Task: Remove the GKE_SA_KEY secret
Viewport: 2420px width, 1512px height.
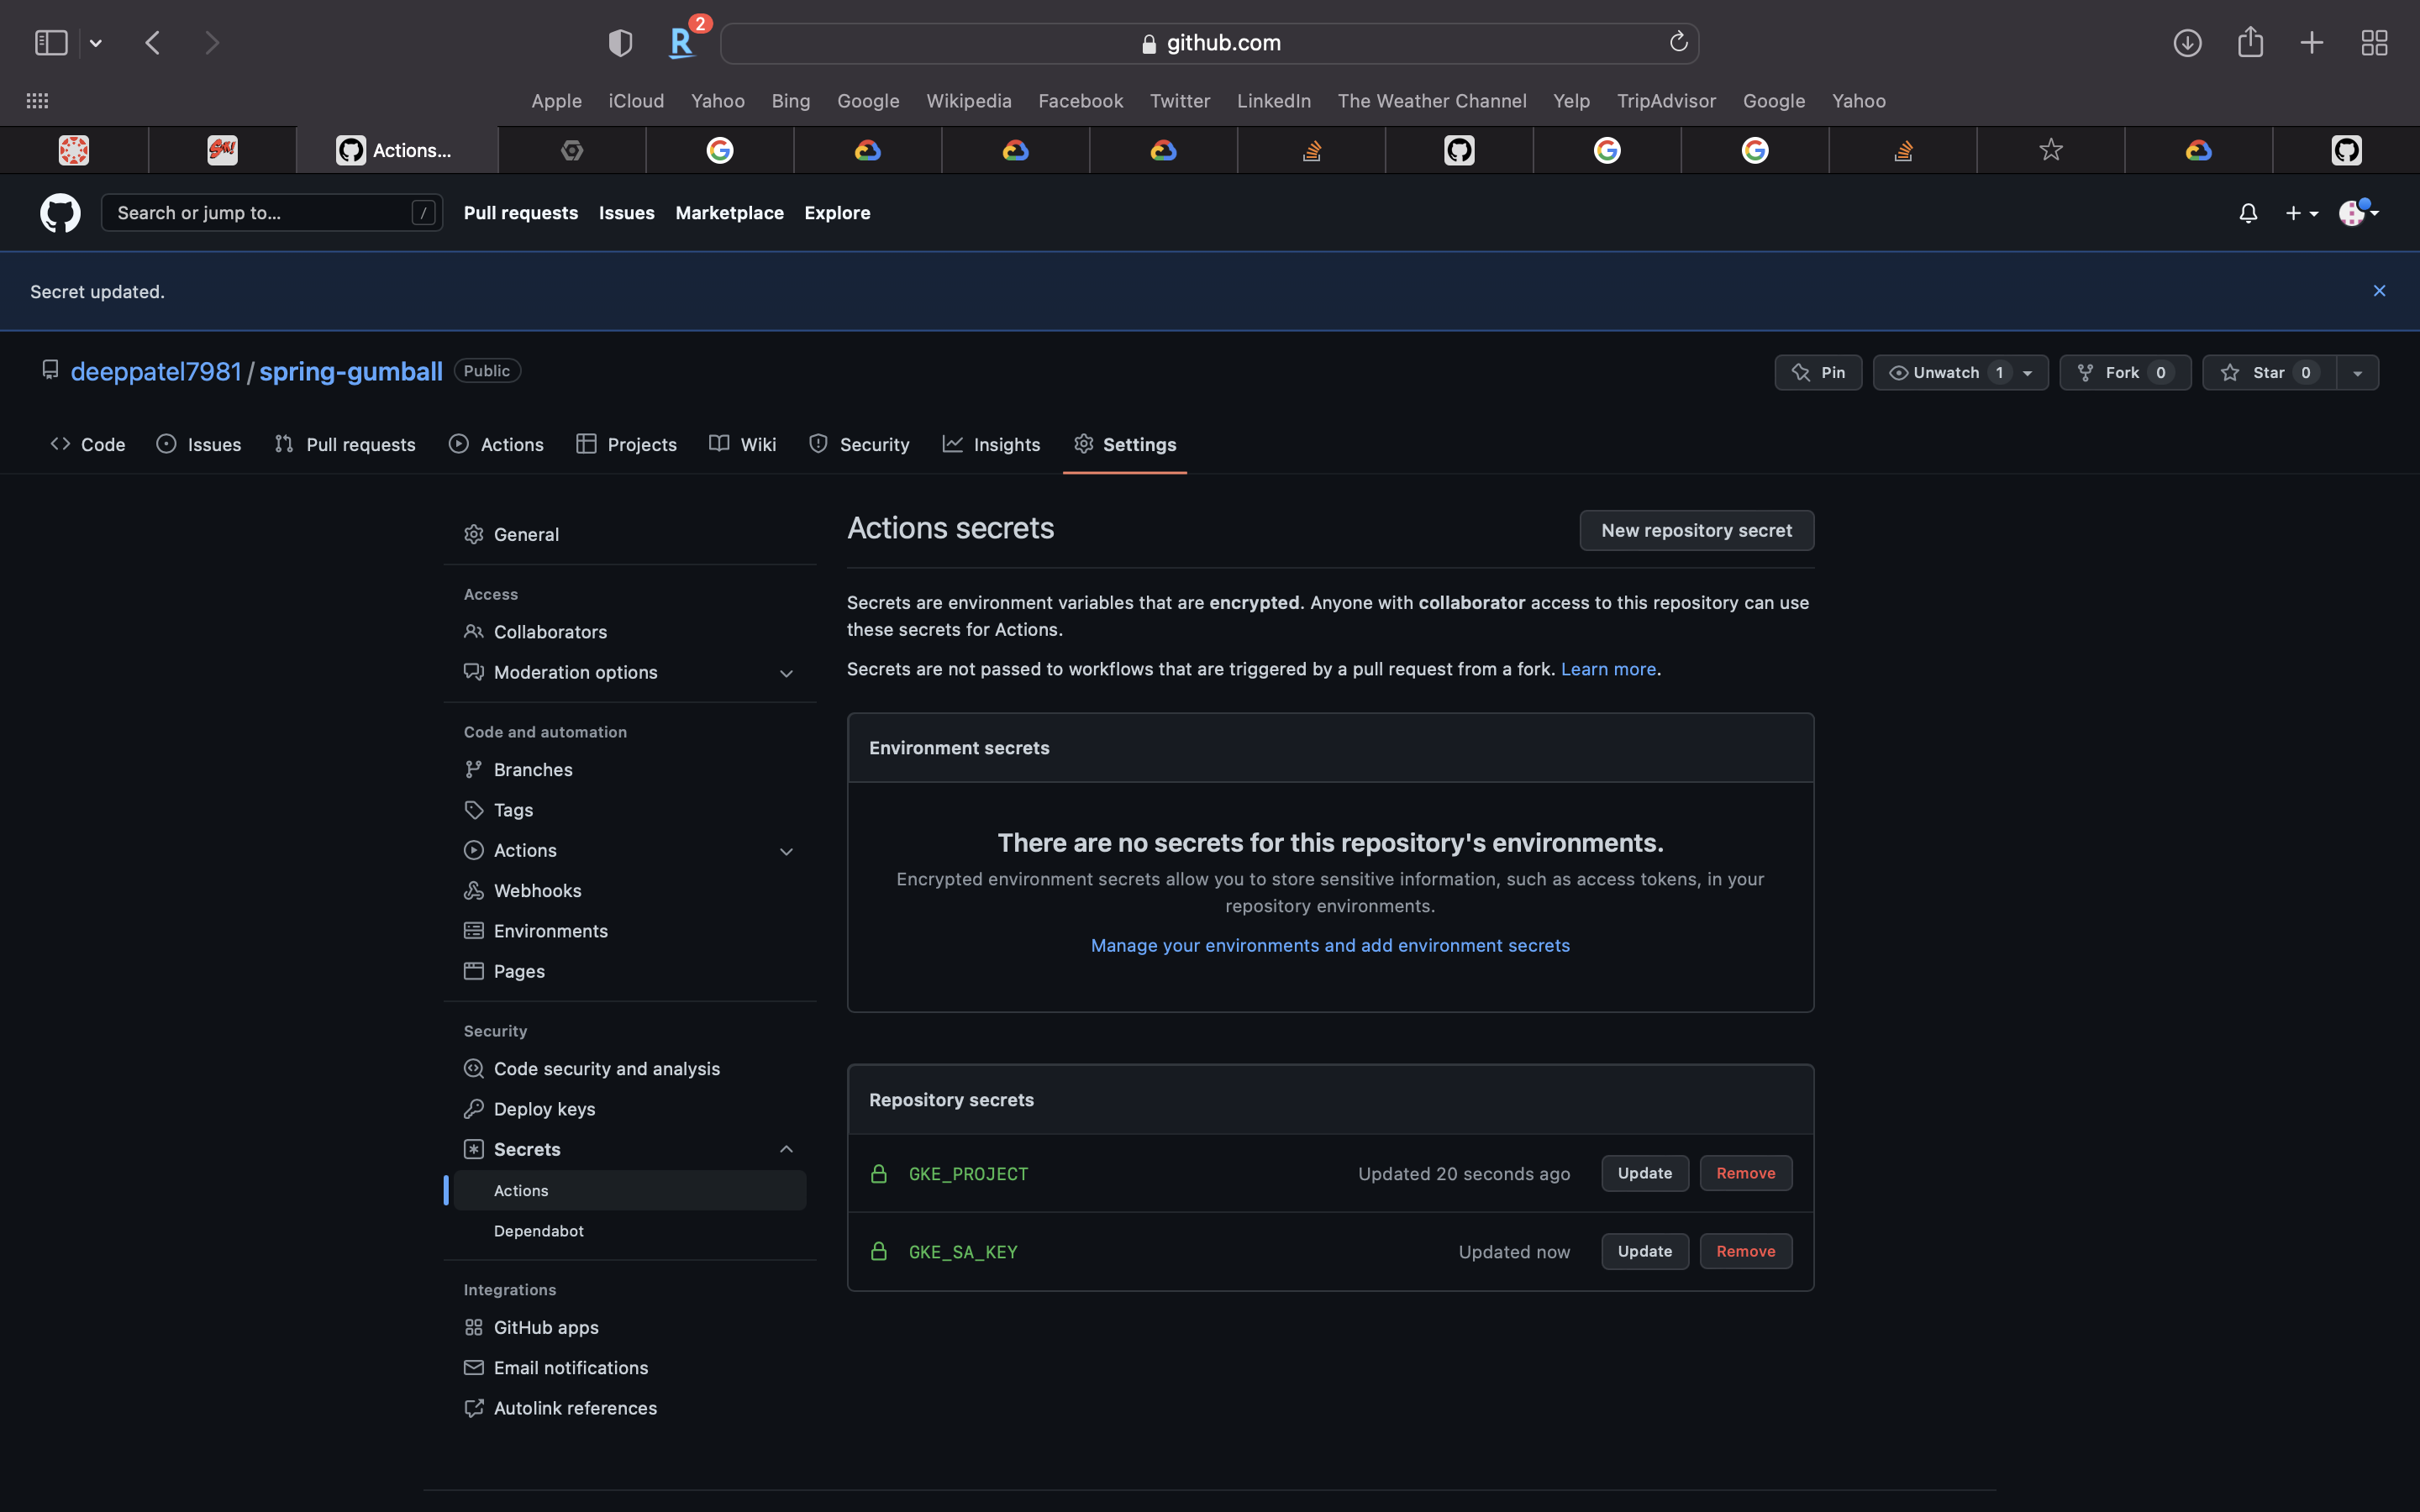Action: point(1745,1251)
